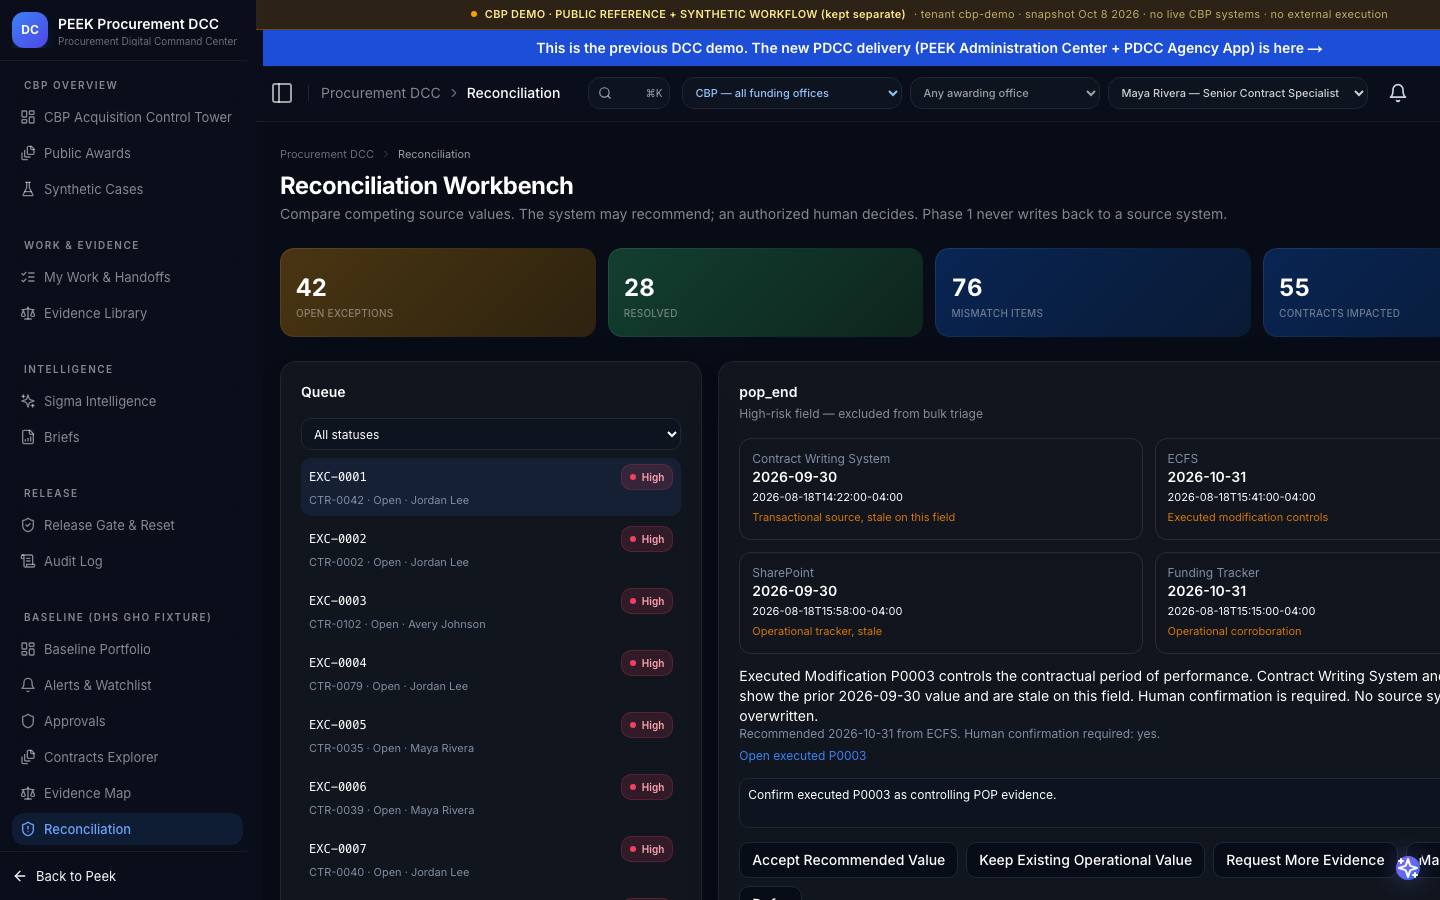Click the Briefs document icon
Screen dimensions: 1440x900
click(x=28, y=437)
